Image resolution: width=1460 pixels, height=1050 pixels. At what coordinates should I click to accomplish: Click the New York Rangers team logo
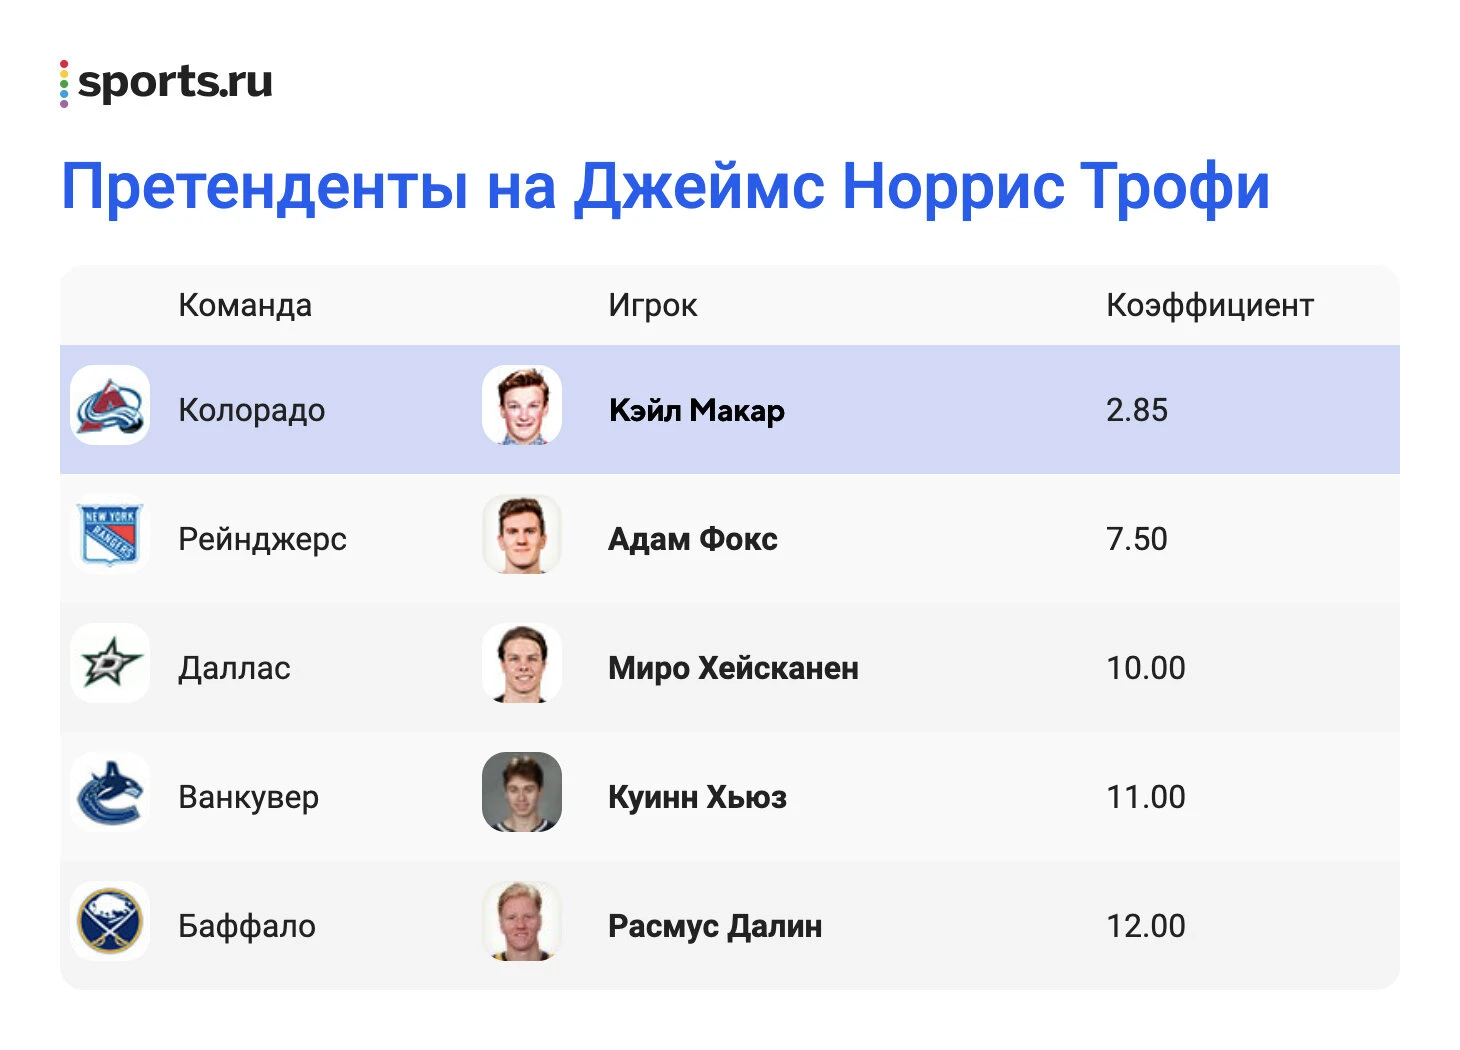[x=110, y=534]
